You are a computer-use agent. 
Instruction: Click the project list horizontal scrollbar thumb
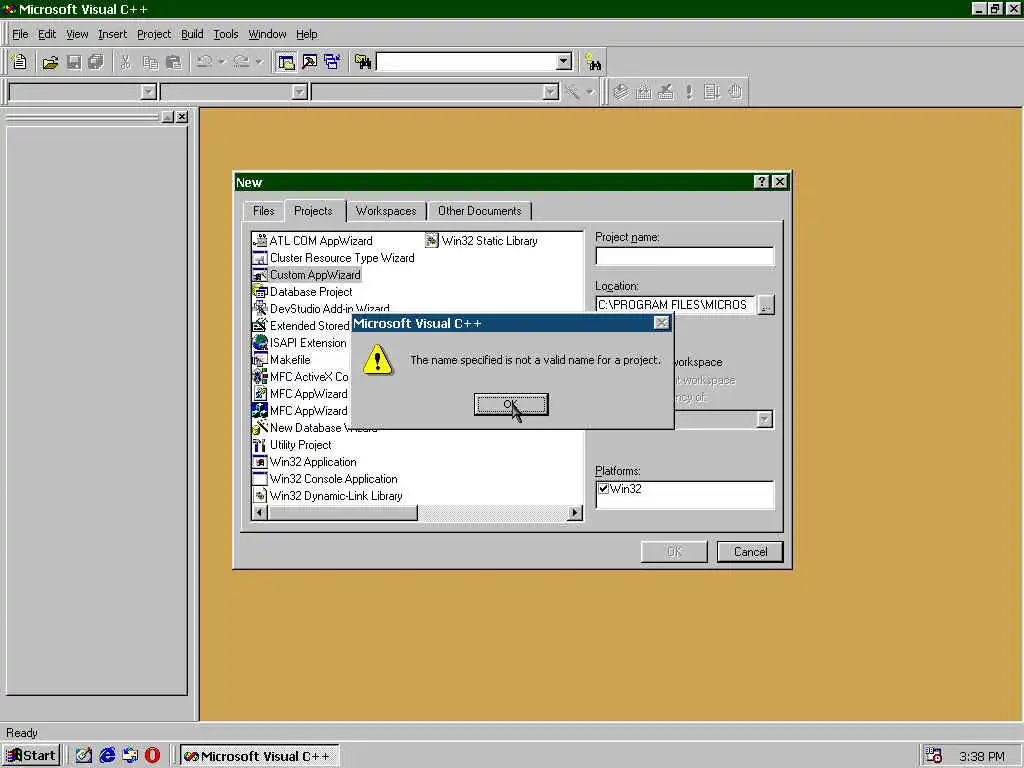point(342,513)
